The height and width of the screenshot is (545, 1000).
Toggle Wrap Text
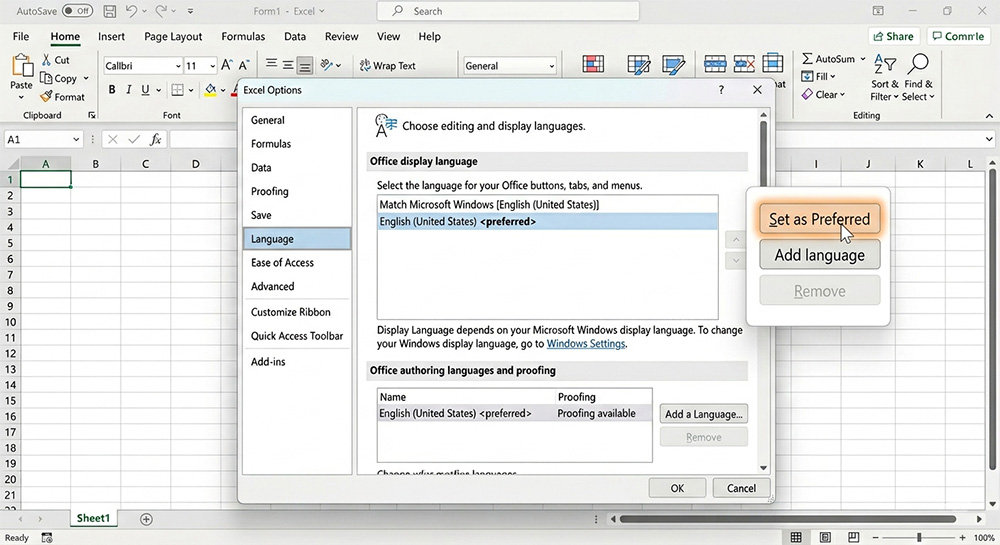388,66
